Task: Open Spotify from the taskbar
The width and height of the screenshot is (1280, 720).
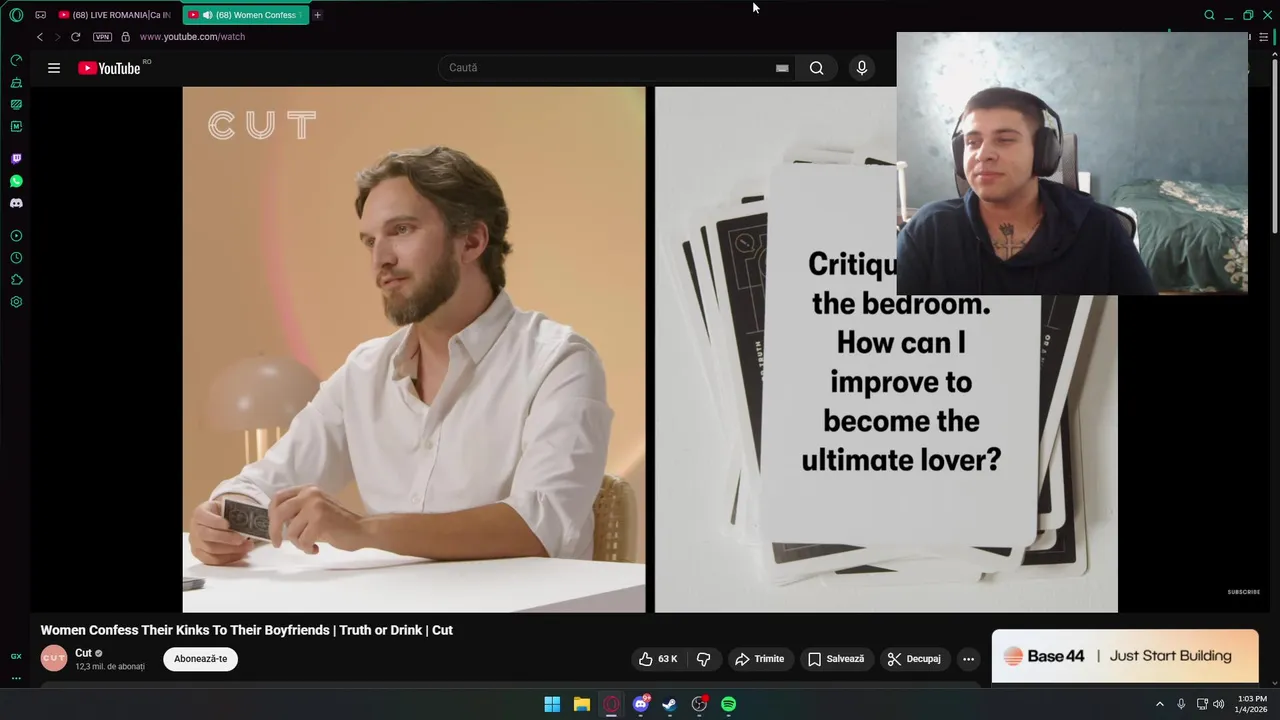Action: [729, 704]
